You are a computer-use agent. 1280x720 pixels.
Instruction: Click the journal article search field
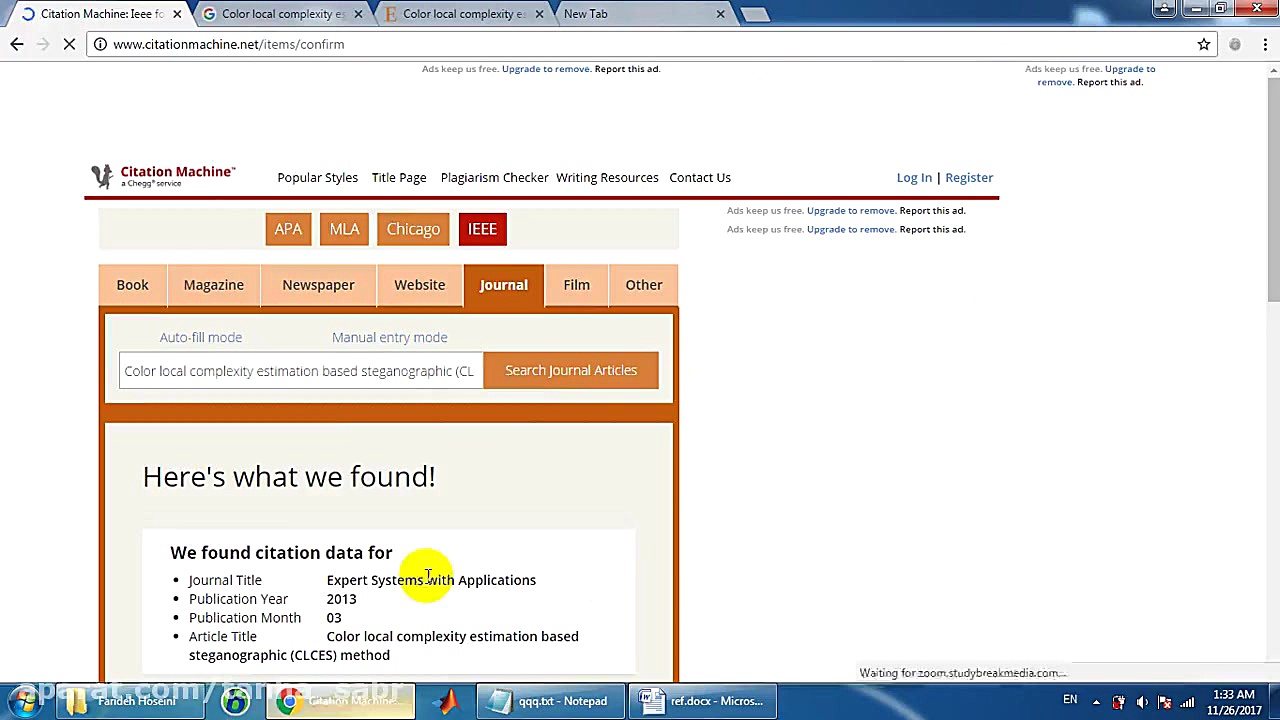tap(301, 371)
